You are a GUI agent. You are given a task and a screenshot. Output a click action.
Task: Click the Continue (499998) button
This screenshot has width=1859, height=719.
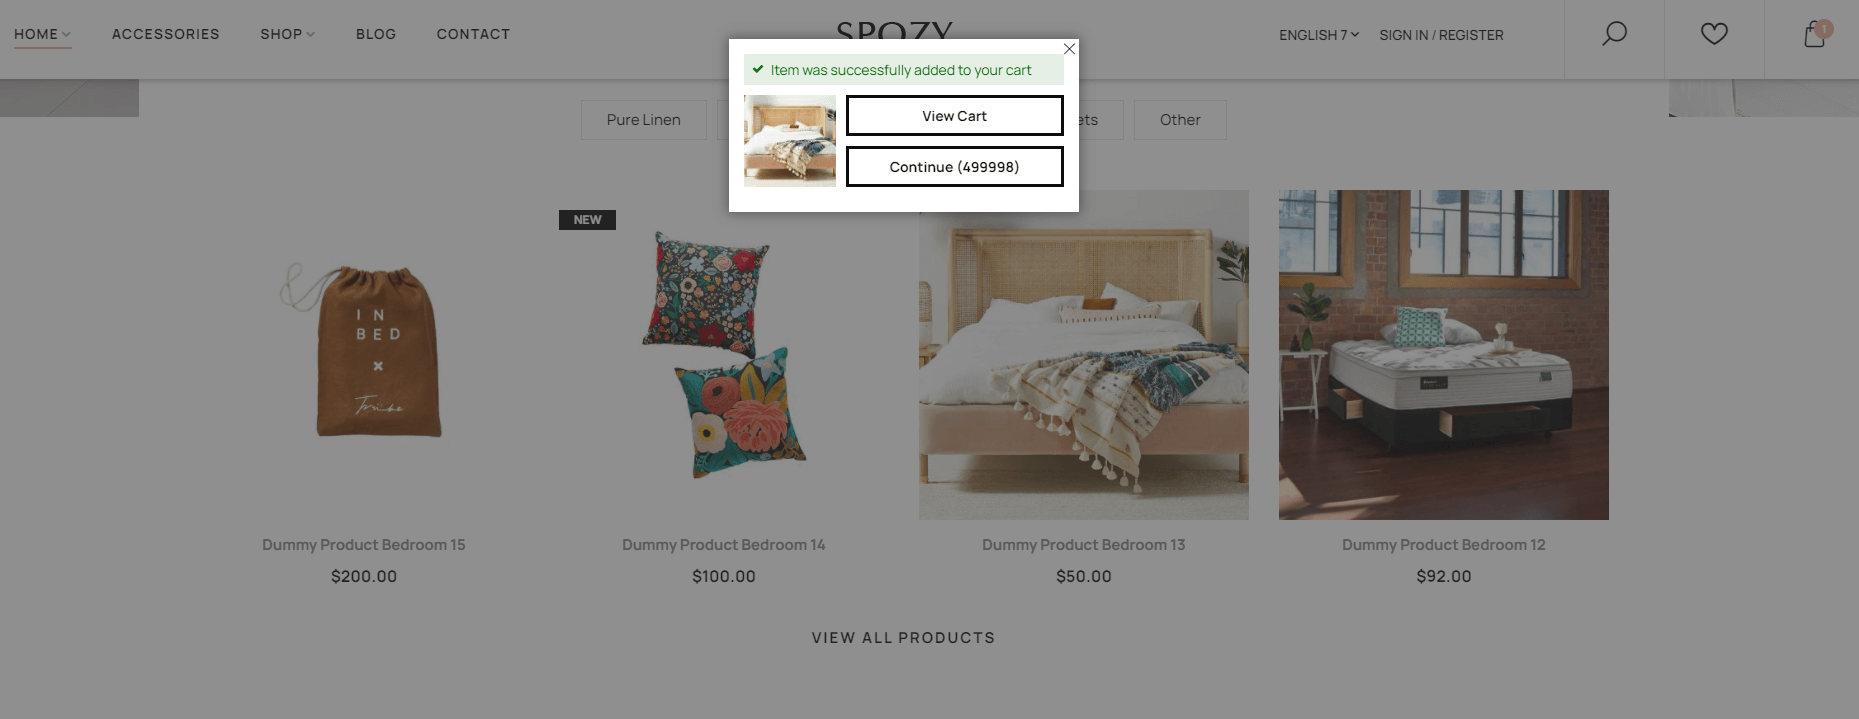[x=954, y=167]
